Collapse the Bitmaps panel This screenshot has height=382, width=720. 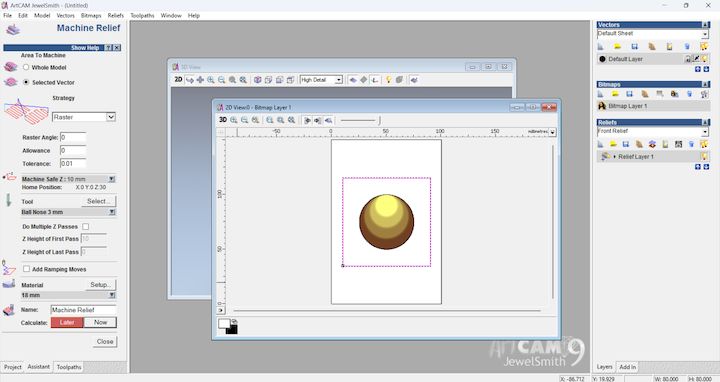[x=706, y=84]
